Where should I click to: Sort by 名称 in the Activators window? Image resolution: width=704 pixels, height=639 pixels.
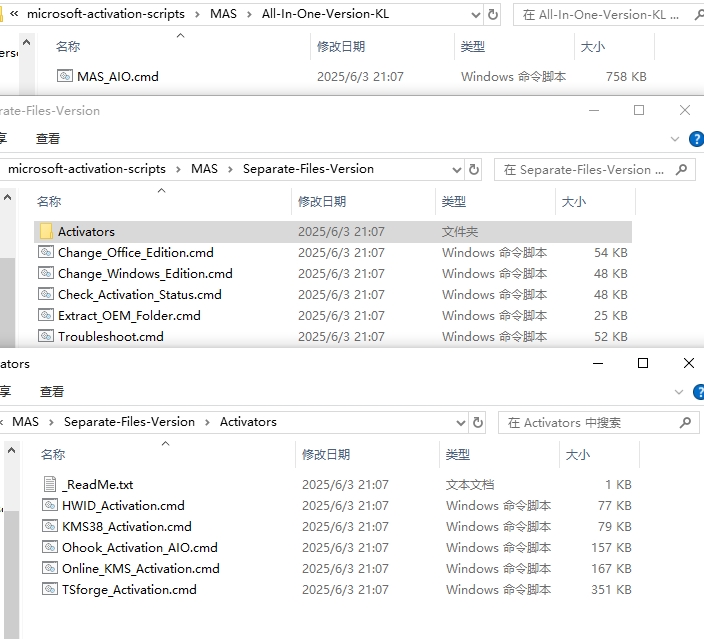tap(53, 454)
